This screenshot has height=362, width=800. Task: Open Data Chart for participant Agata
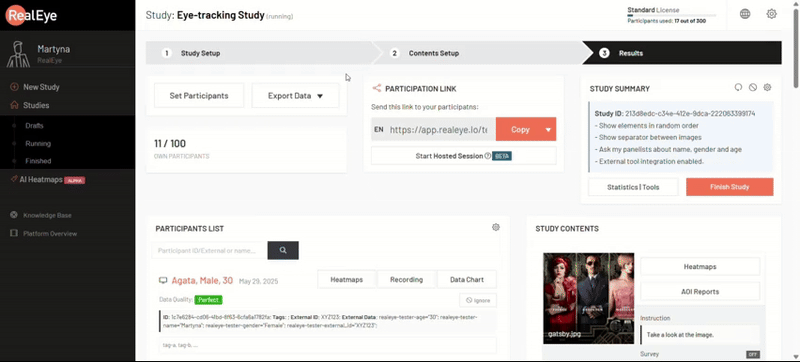[x=467, y=279]
